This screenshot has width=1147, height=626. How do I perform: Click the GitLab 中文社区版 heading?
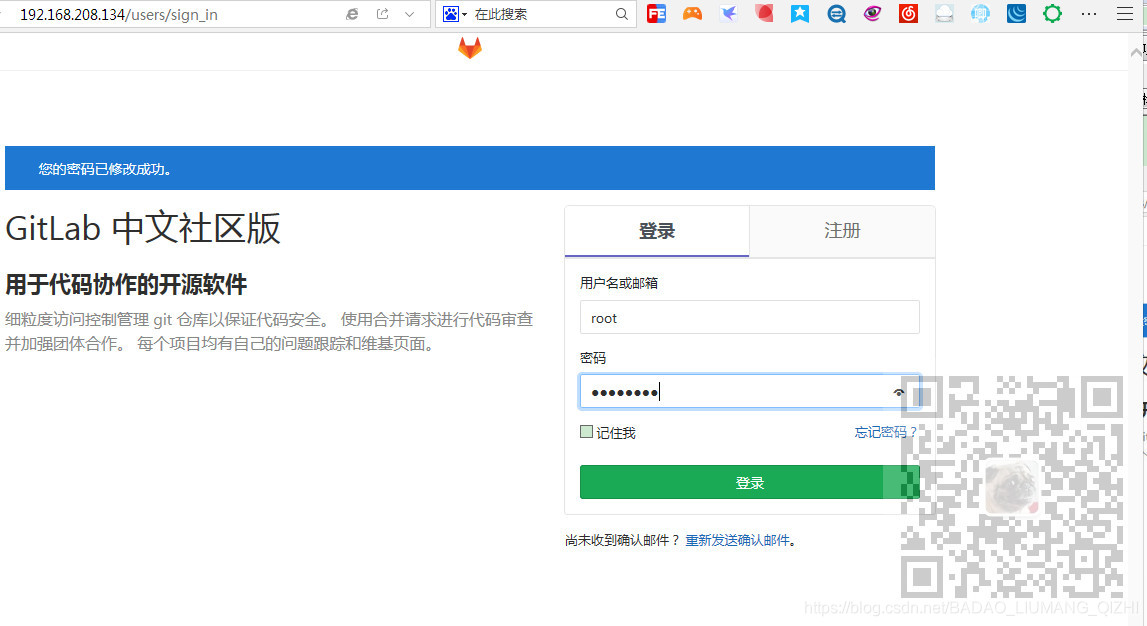pos(143,228)
